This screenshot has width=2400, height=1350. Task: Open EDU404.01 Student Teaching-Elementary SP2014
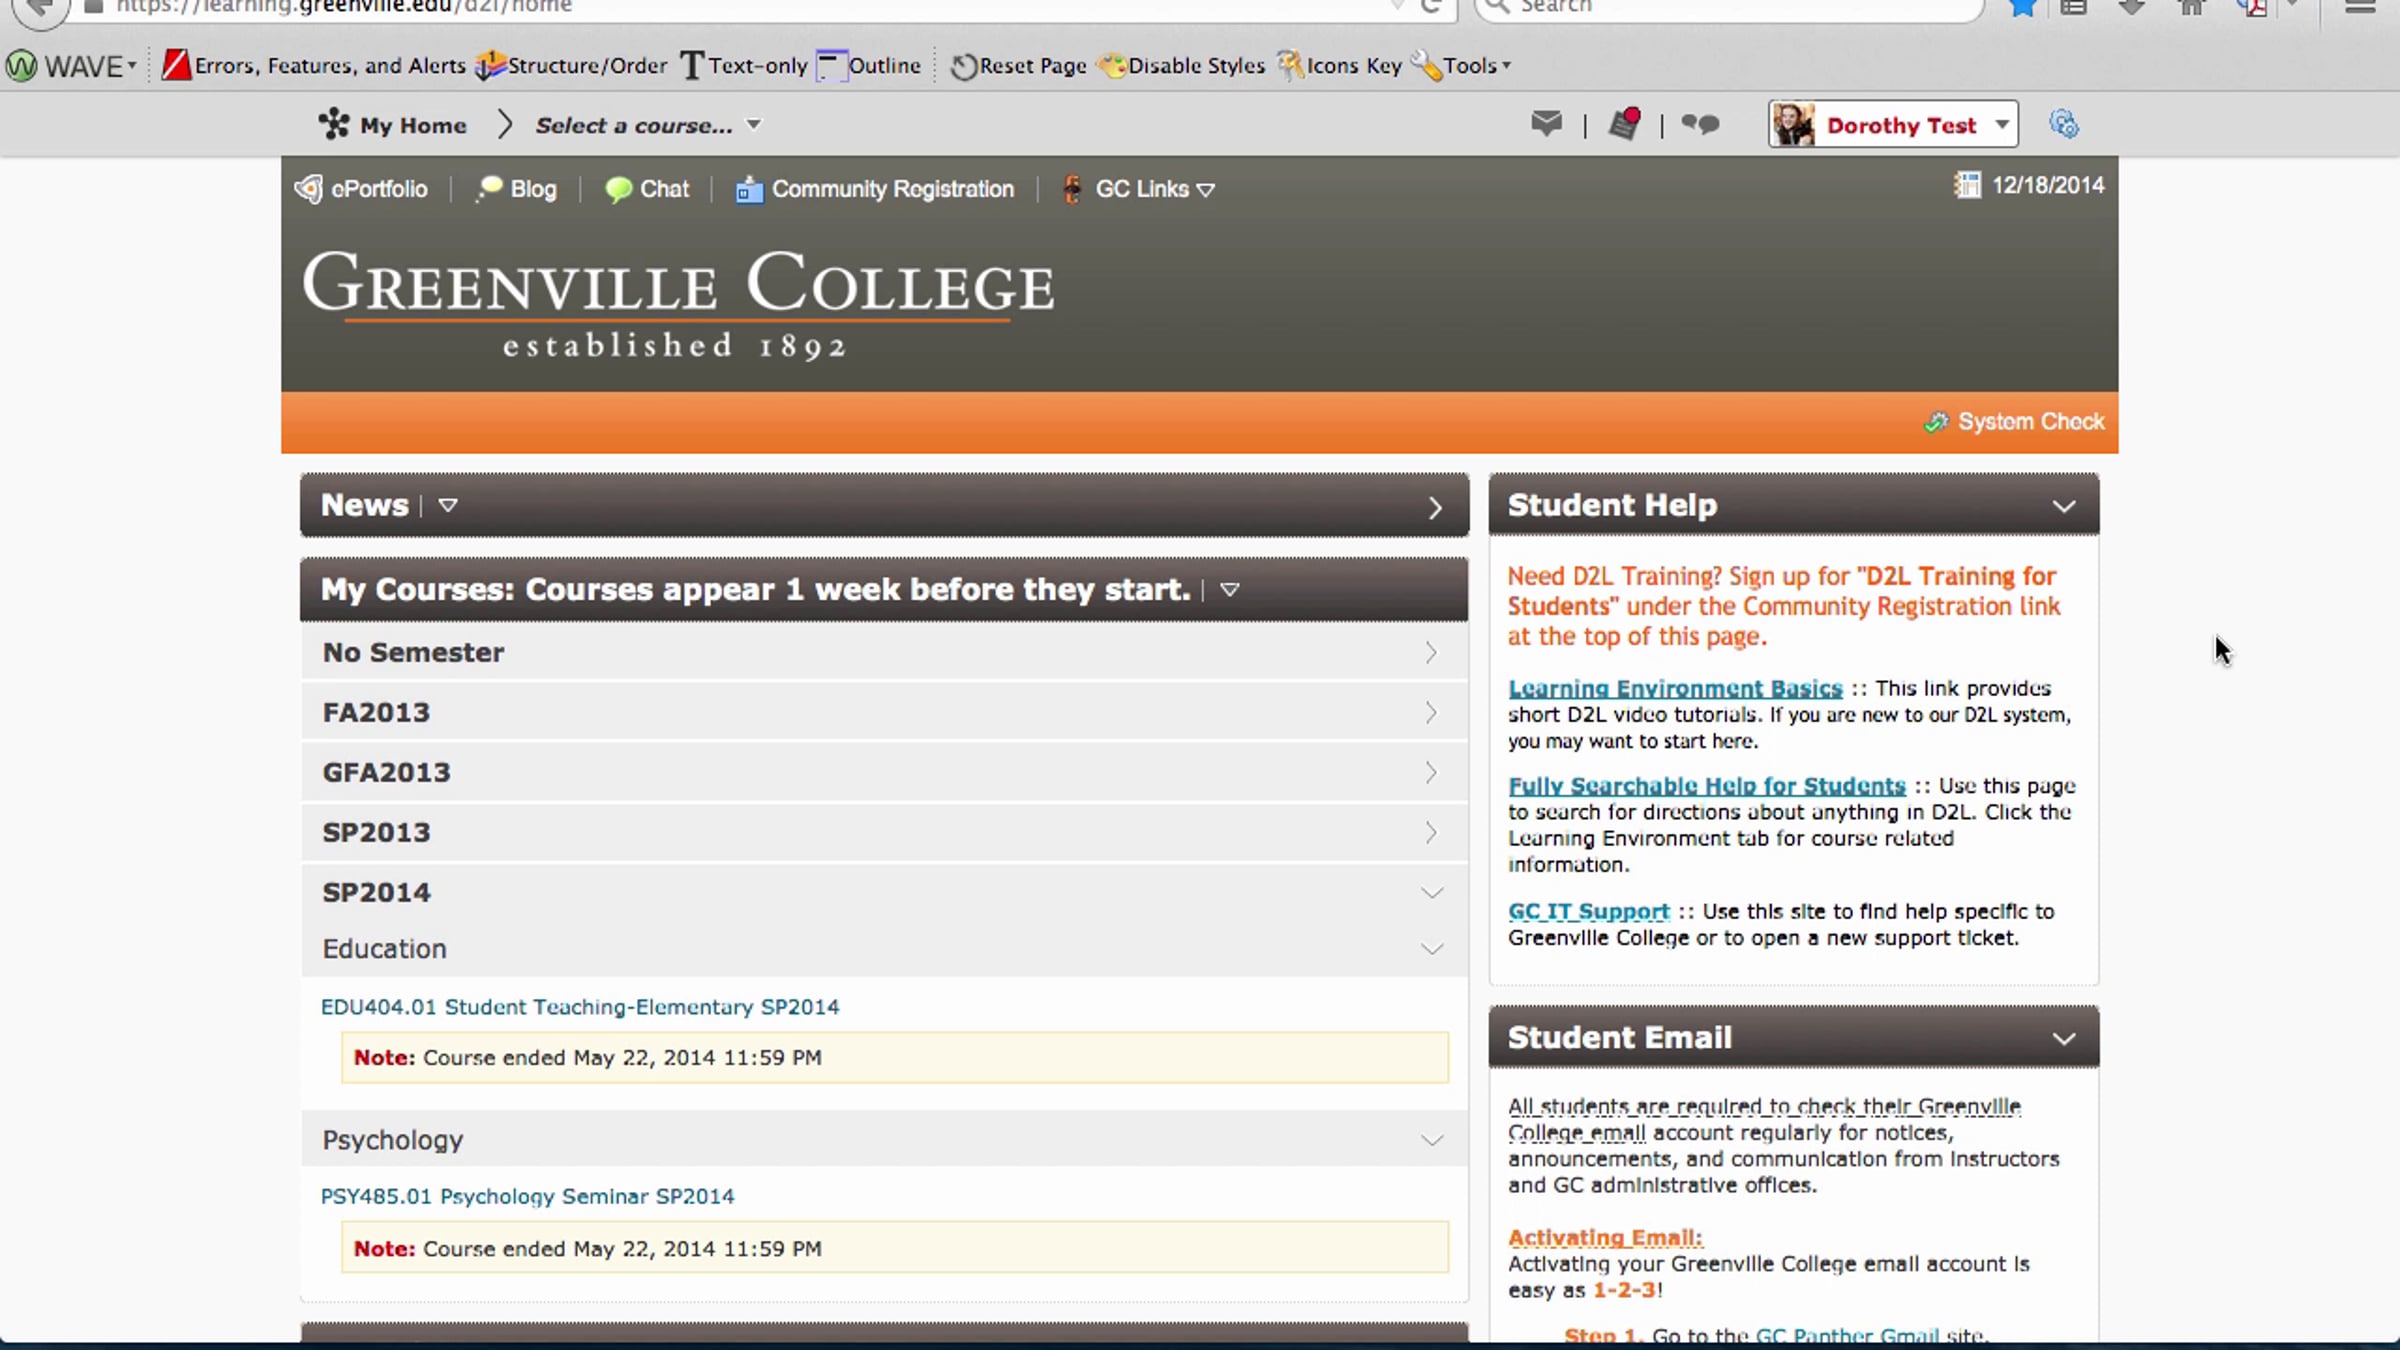[580, 1007]
